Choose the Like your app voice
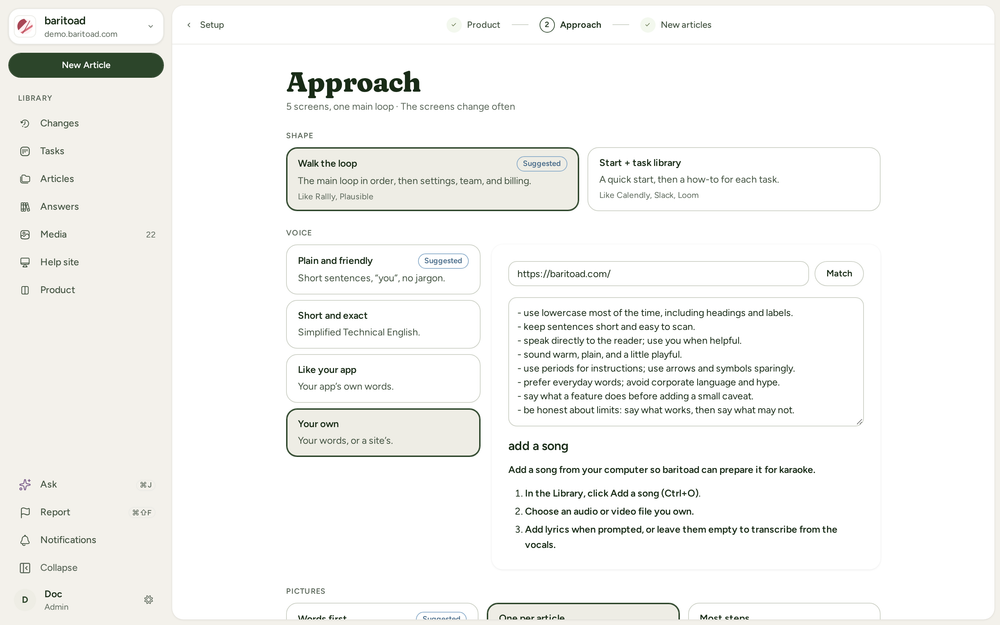This screenshot has width=1000, height=625. [383, 378]
